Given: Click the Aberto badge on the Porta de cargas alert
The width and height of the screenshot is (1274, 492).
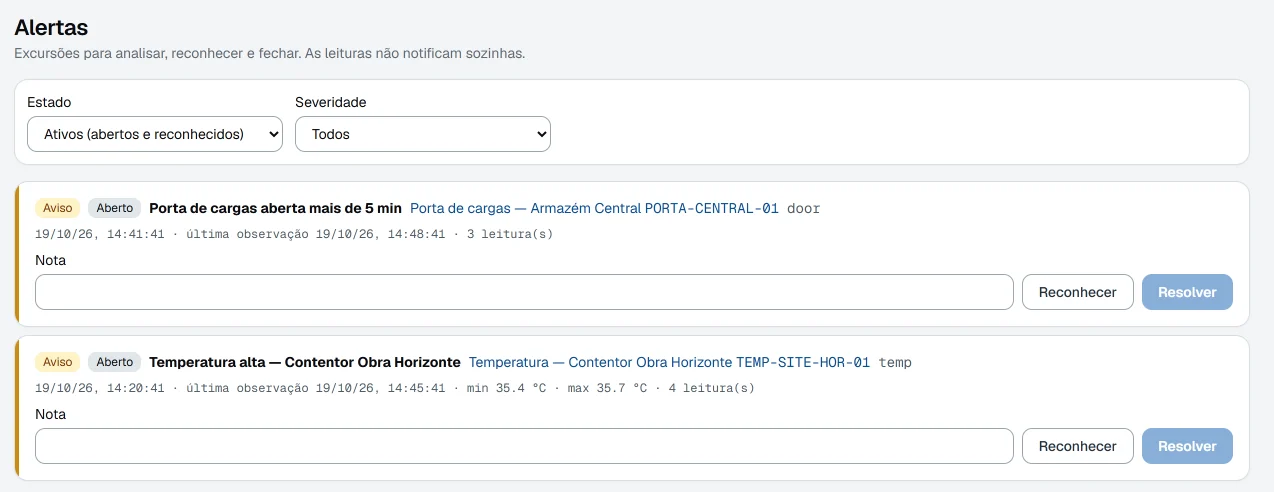Looking at the screenshot, I should [115, 208].
